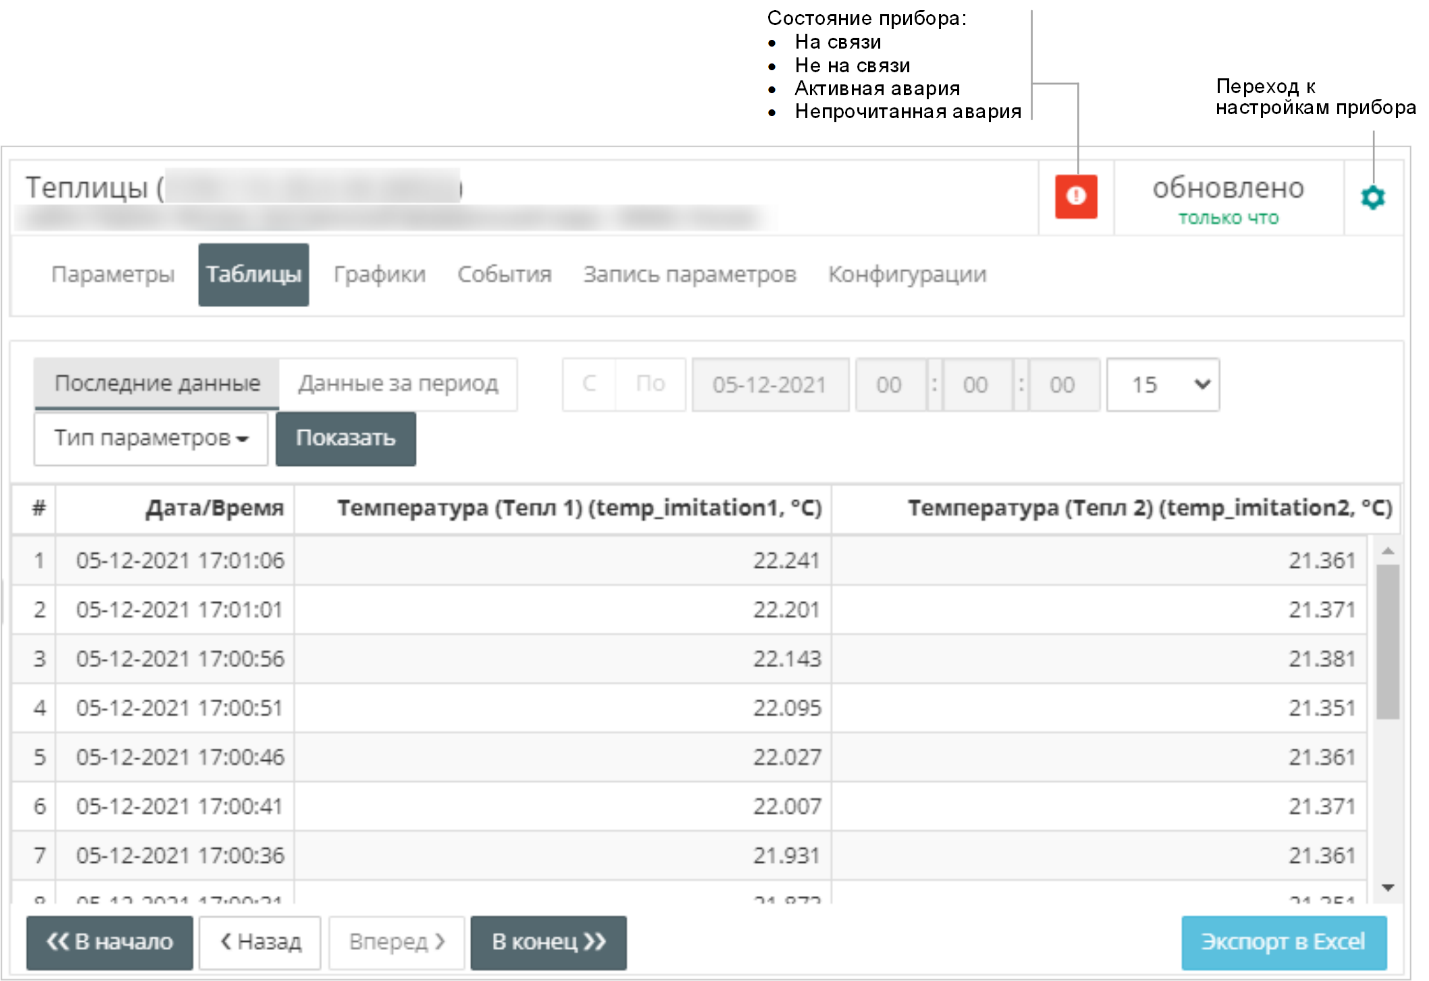Jump to first page with В начало
The image size is (1429, 981).
pos(110,942)
